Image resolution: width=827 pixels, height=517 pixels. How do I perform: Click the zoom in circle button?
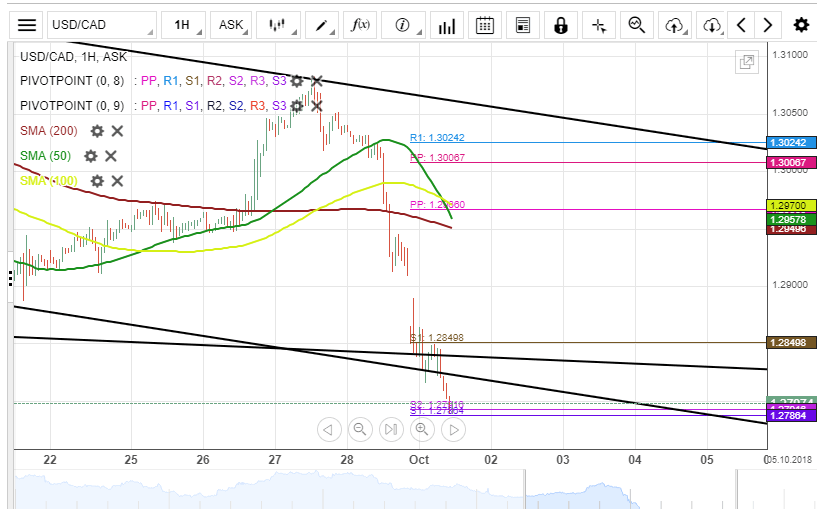(x=422, y=429)
